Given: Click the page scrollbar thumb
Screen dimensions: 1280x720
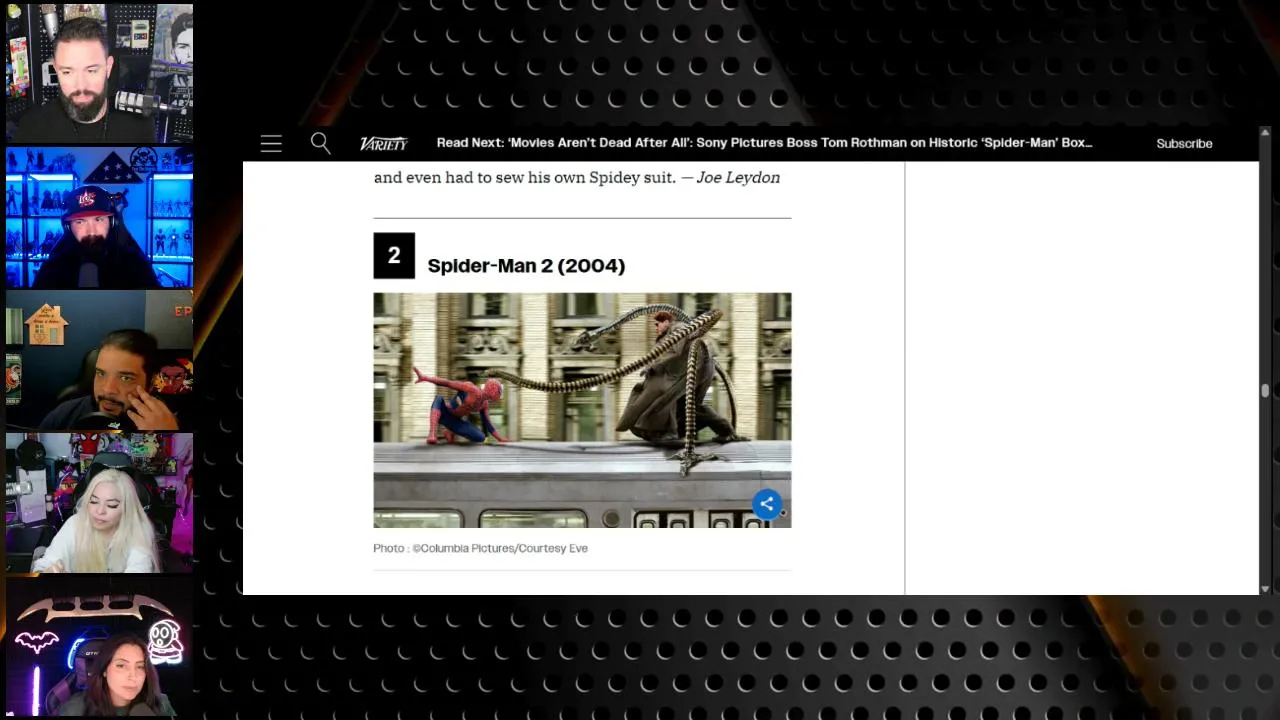Looking at the screenshot, I should 1265,390.
